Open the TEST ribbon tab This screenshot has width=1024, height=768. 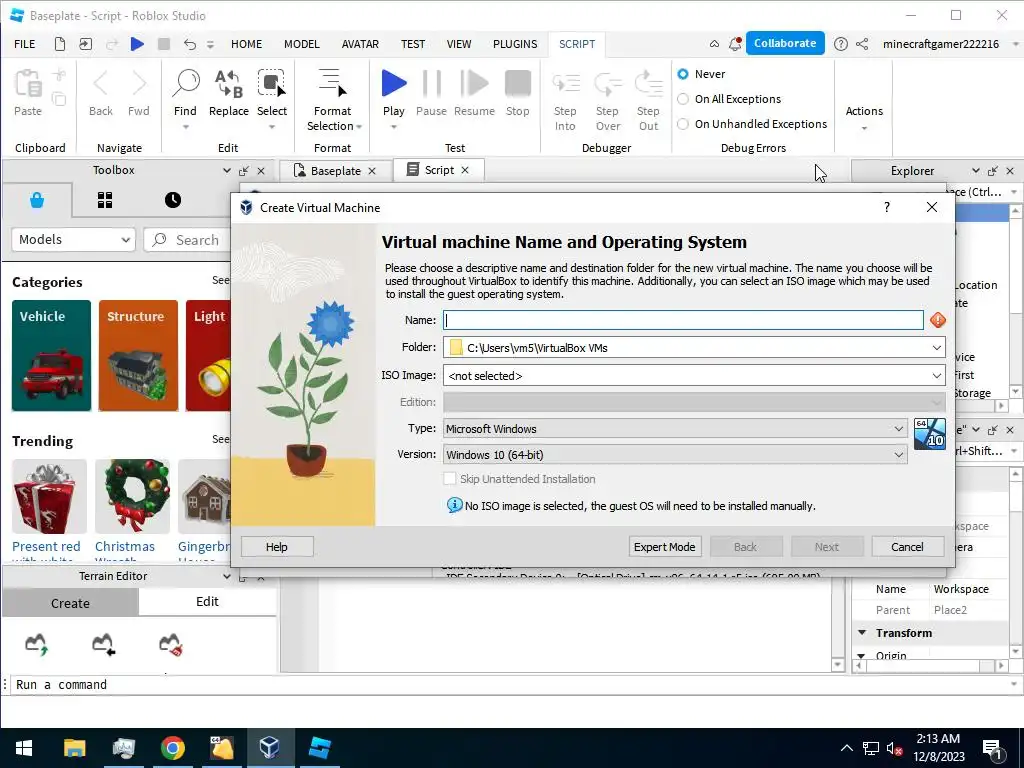coord(413,44)
